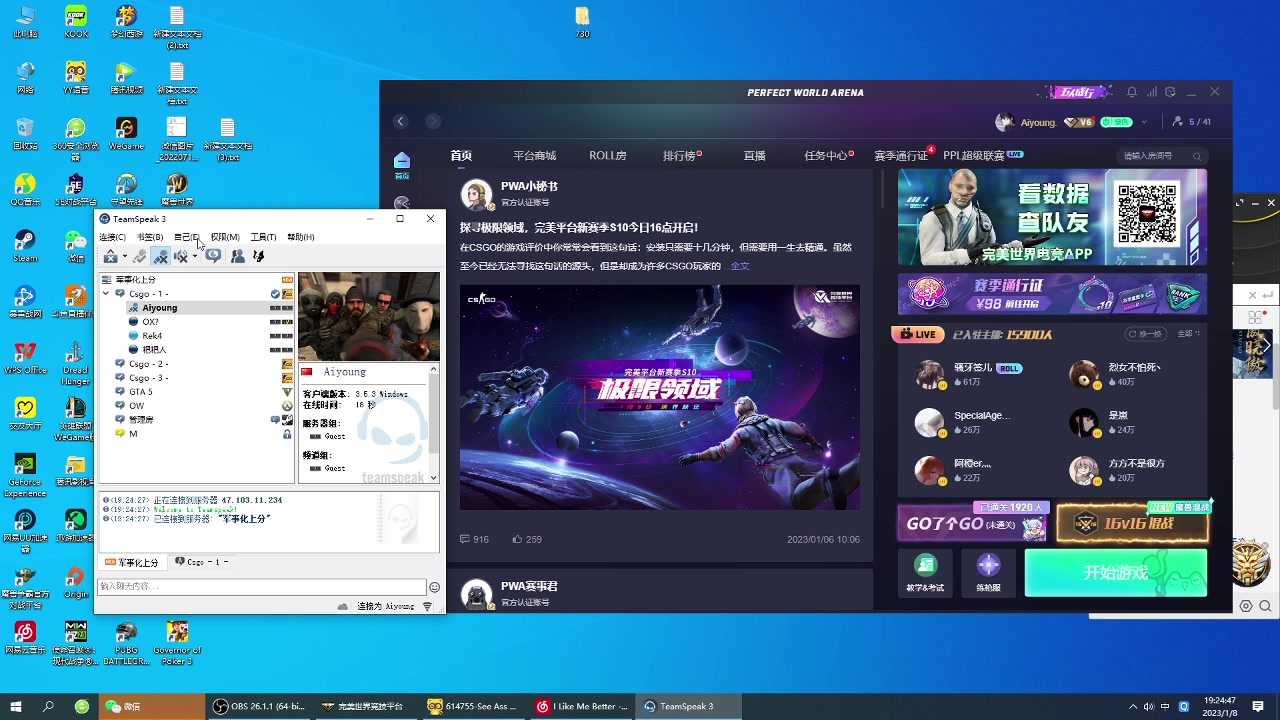Open the 赛季通行证 tab in Arena

pos(901,156)
